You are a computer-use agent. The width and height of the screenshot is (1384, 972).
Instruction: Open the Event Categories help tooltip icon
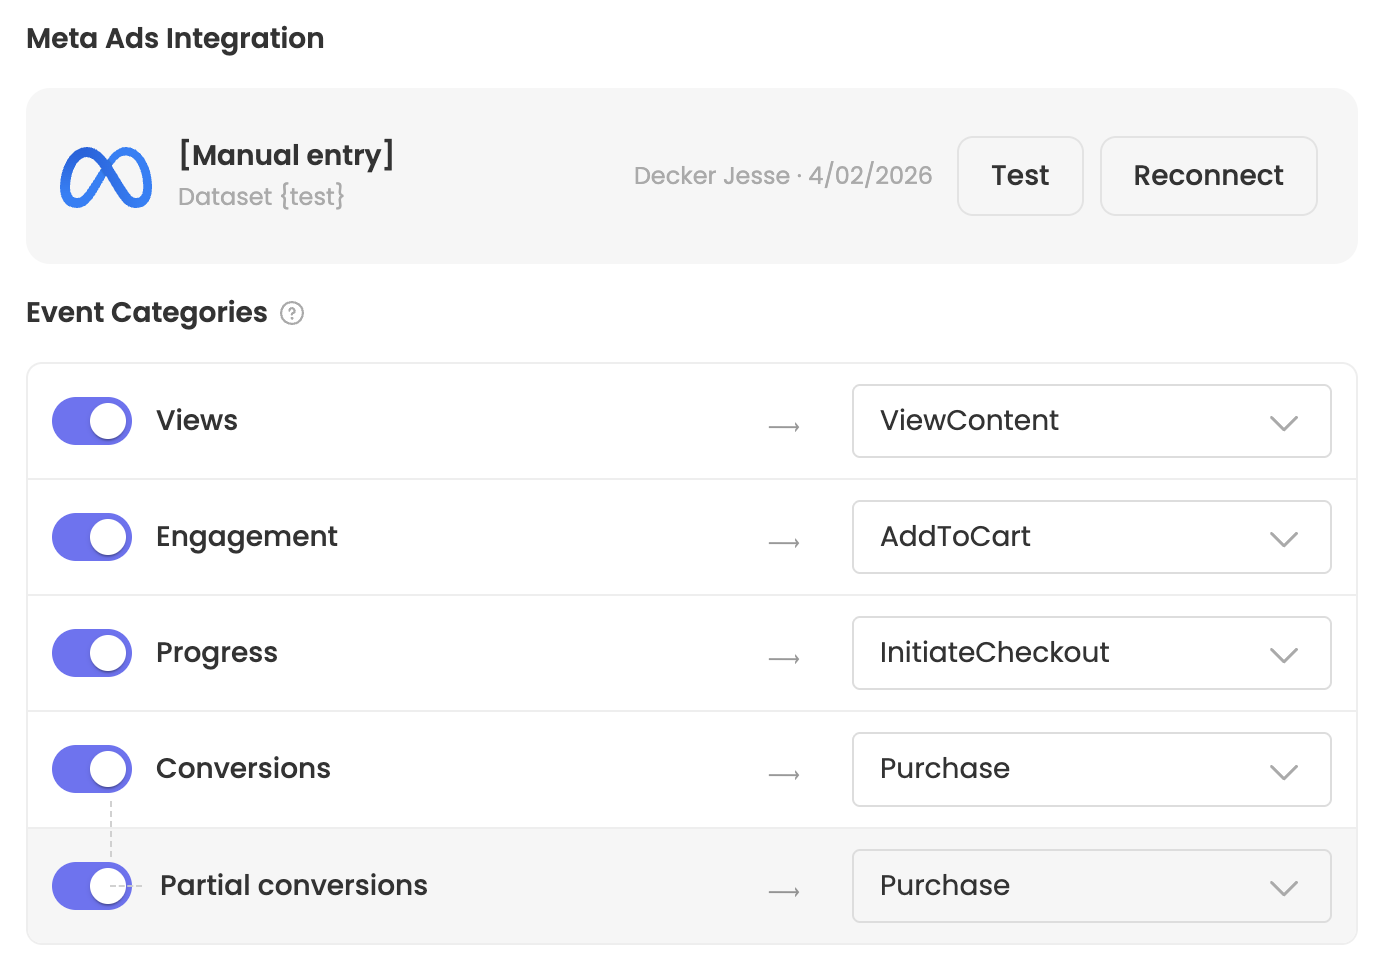tap(292, 314)
